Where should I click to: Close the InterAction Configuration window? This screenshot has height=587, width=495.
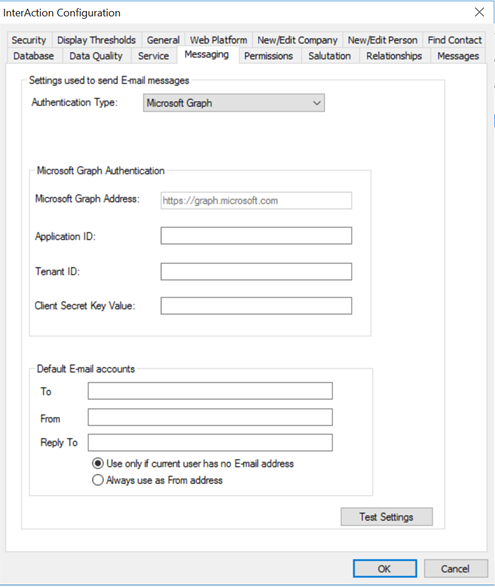[479, 12]
